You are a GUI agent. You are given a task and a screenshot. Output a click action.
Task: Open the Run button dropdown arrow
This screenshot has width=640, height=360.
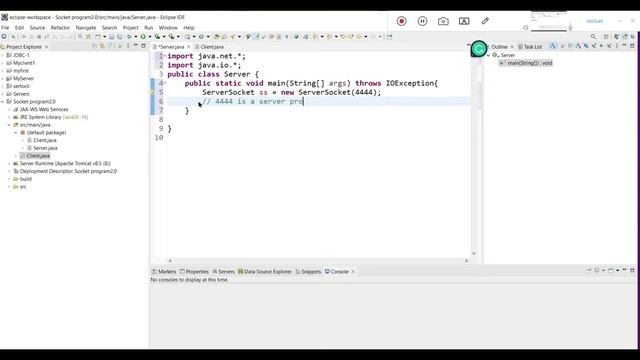(150, 37)
